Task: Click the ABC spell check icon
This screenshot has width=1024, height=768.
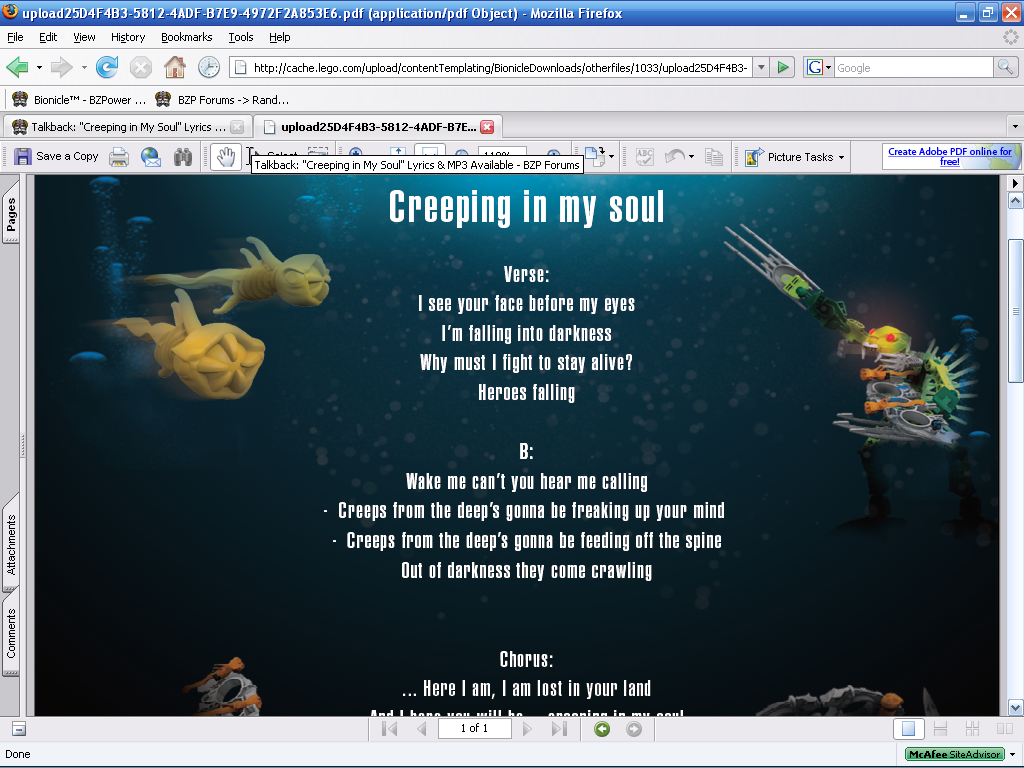Action: click(645, 157)
